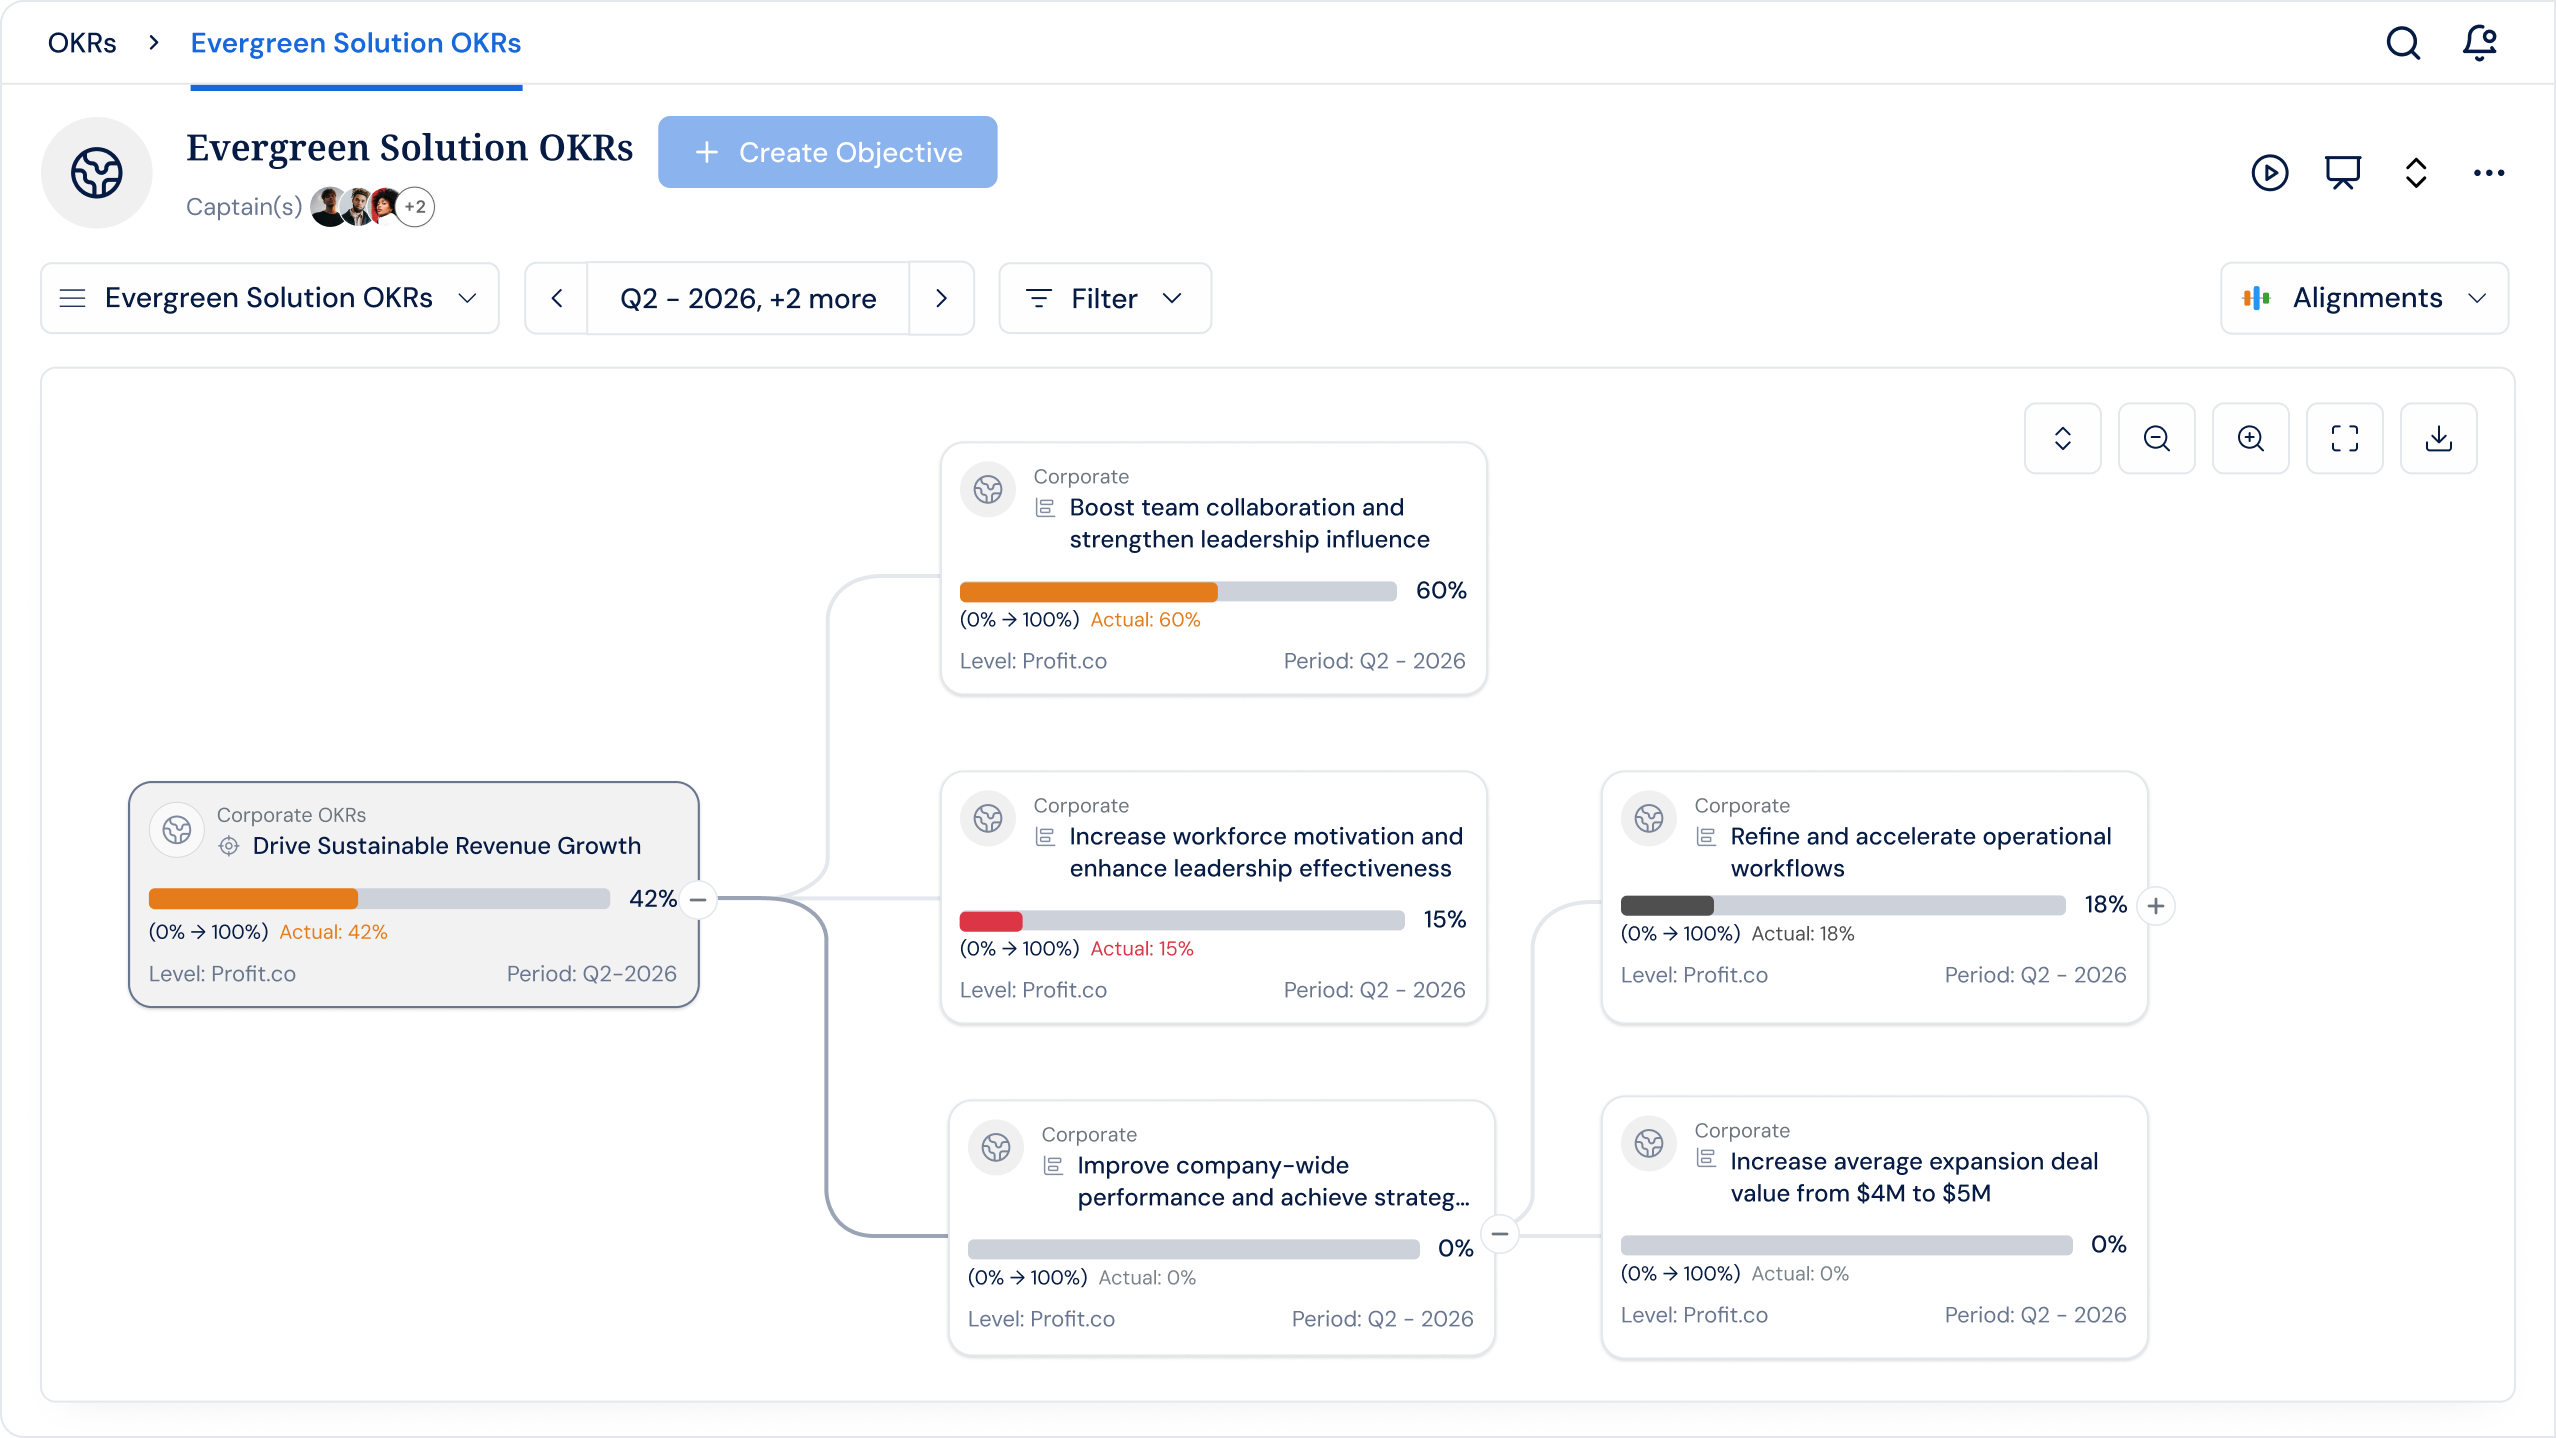Zoom out the alignment canvas
This screenshot has height=1438, width=2556.
pos(2156,438)
